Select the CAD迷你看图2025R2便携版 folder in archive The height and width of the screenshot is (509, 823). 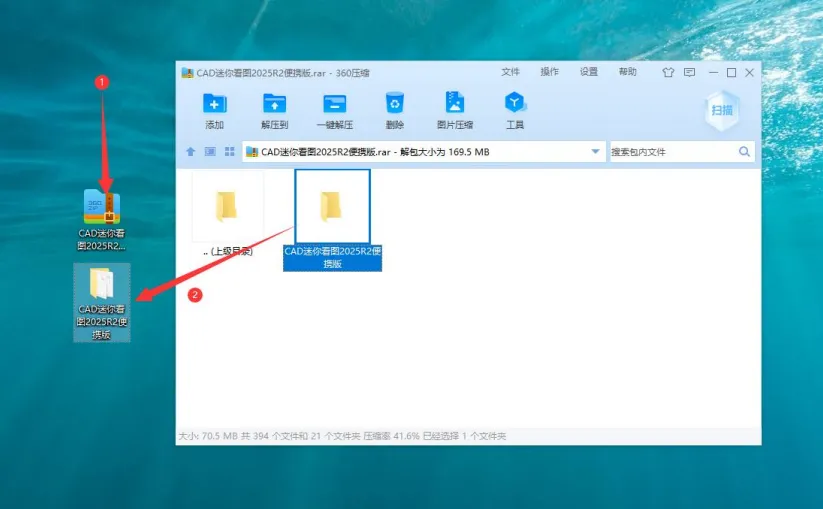pyautogui.click(x=332, y=220)
